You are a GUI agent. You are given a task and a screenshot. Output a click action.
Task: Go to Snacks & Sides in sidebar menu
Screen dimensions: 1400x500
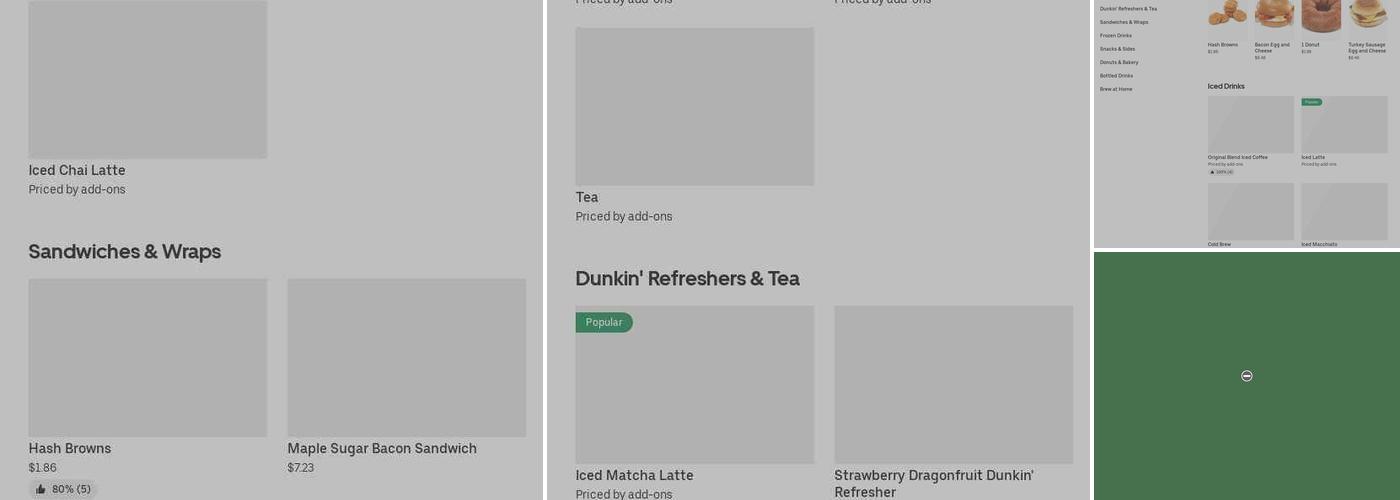coord(1117,49)
